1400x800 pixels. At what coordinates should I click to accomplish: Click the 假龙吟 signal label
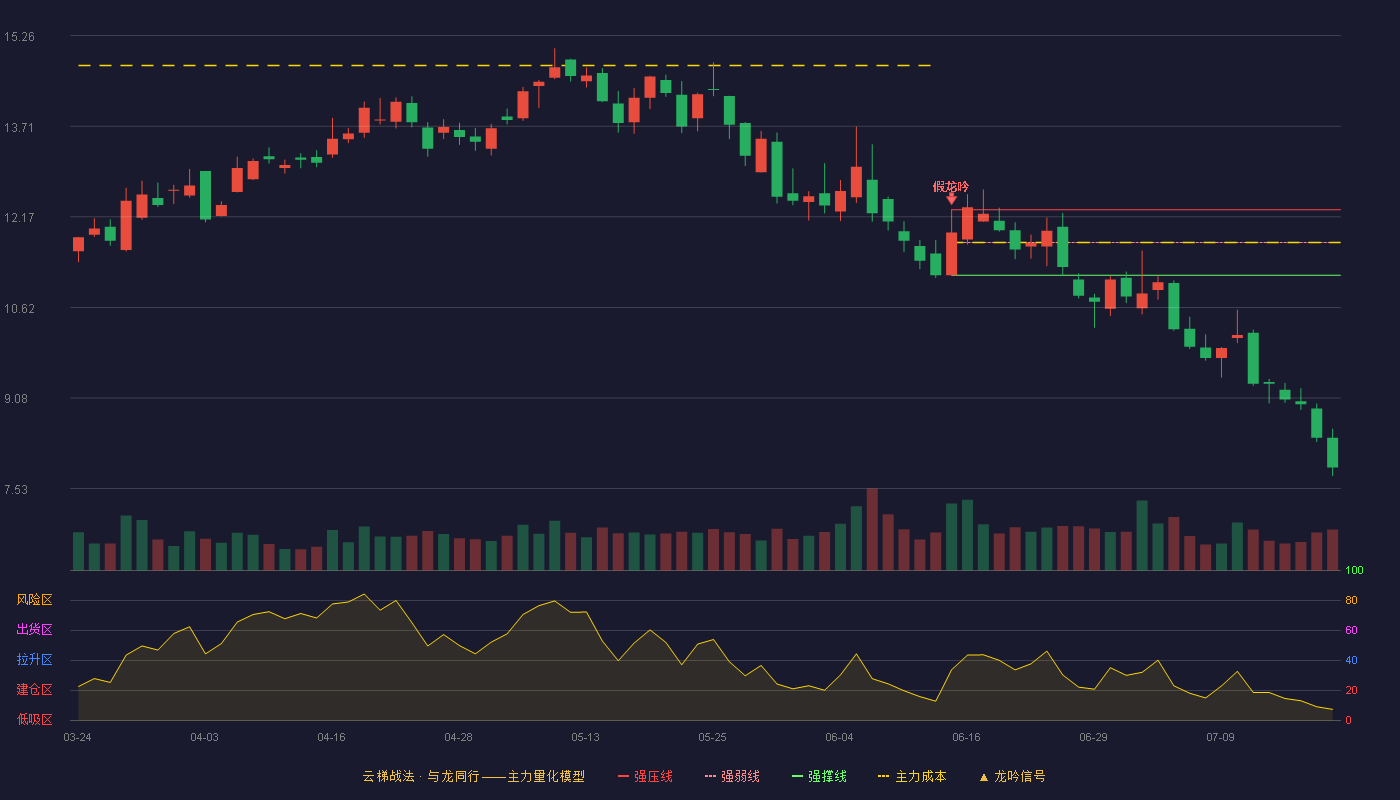(x=951, y=186)
